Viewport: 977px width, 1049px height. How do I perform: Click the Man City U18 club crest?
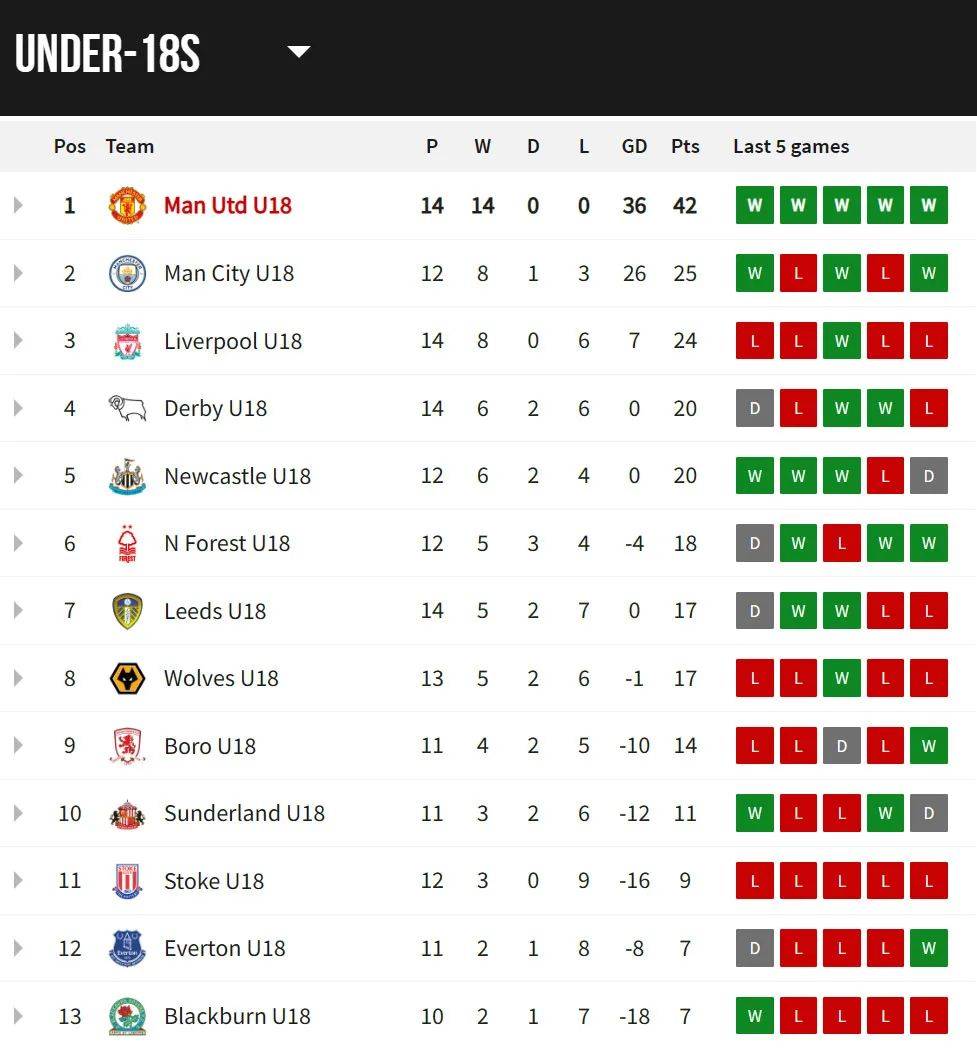tap(127, 273)
